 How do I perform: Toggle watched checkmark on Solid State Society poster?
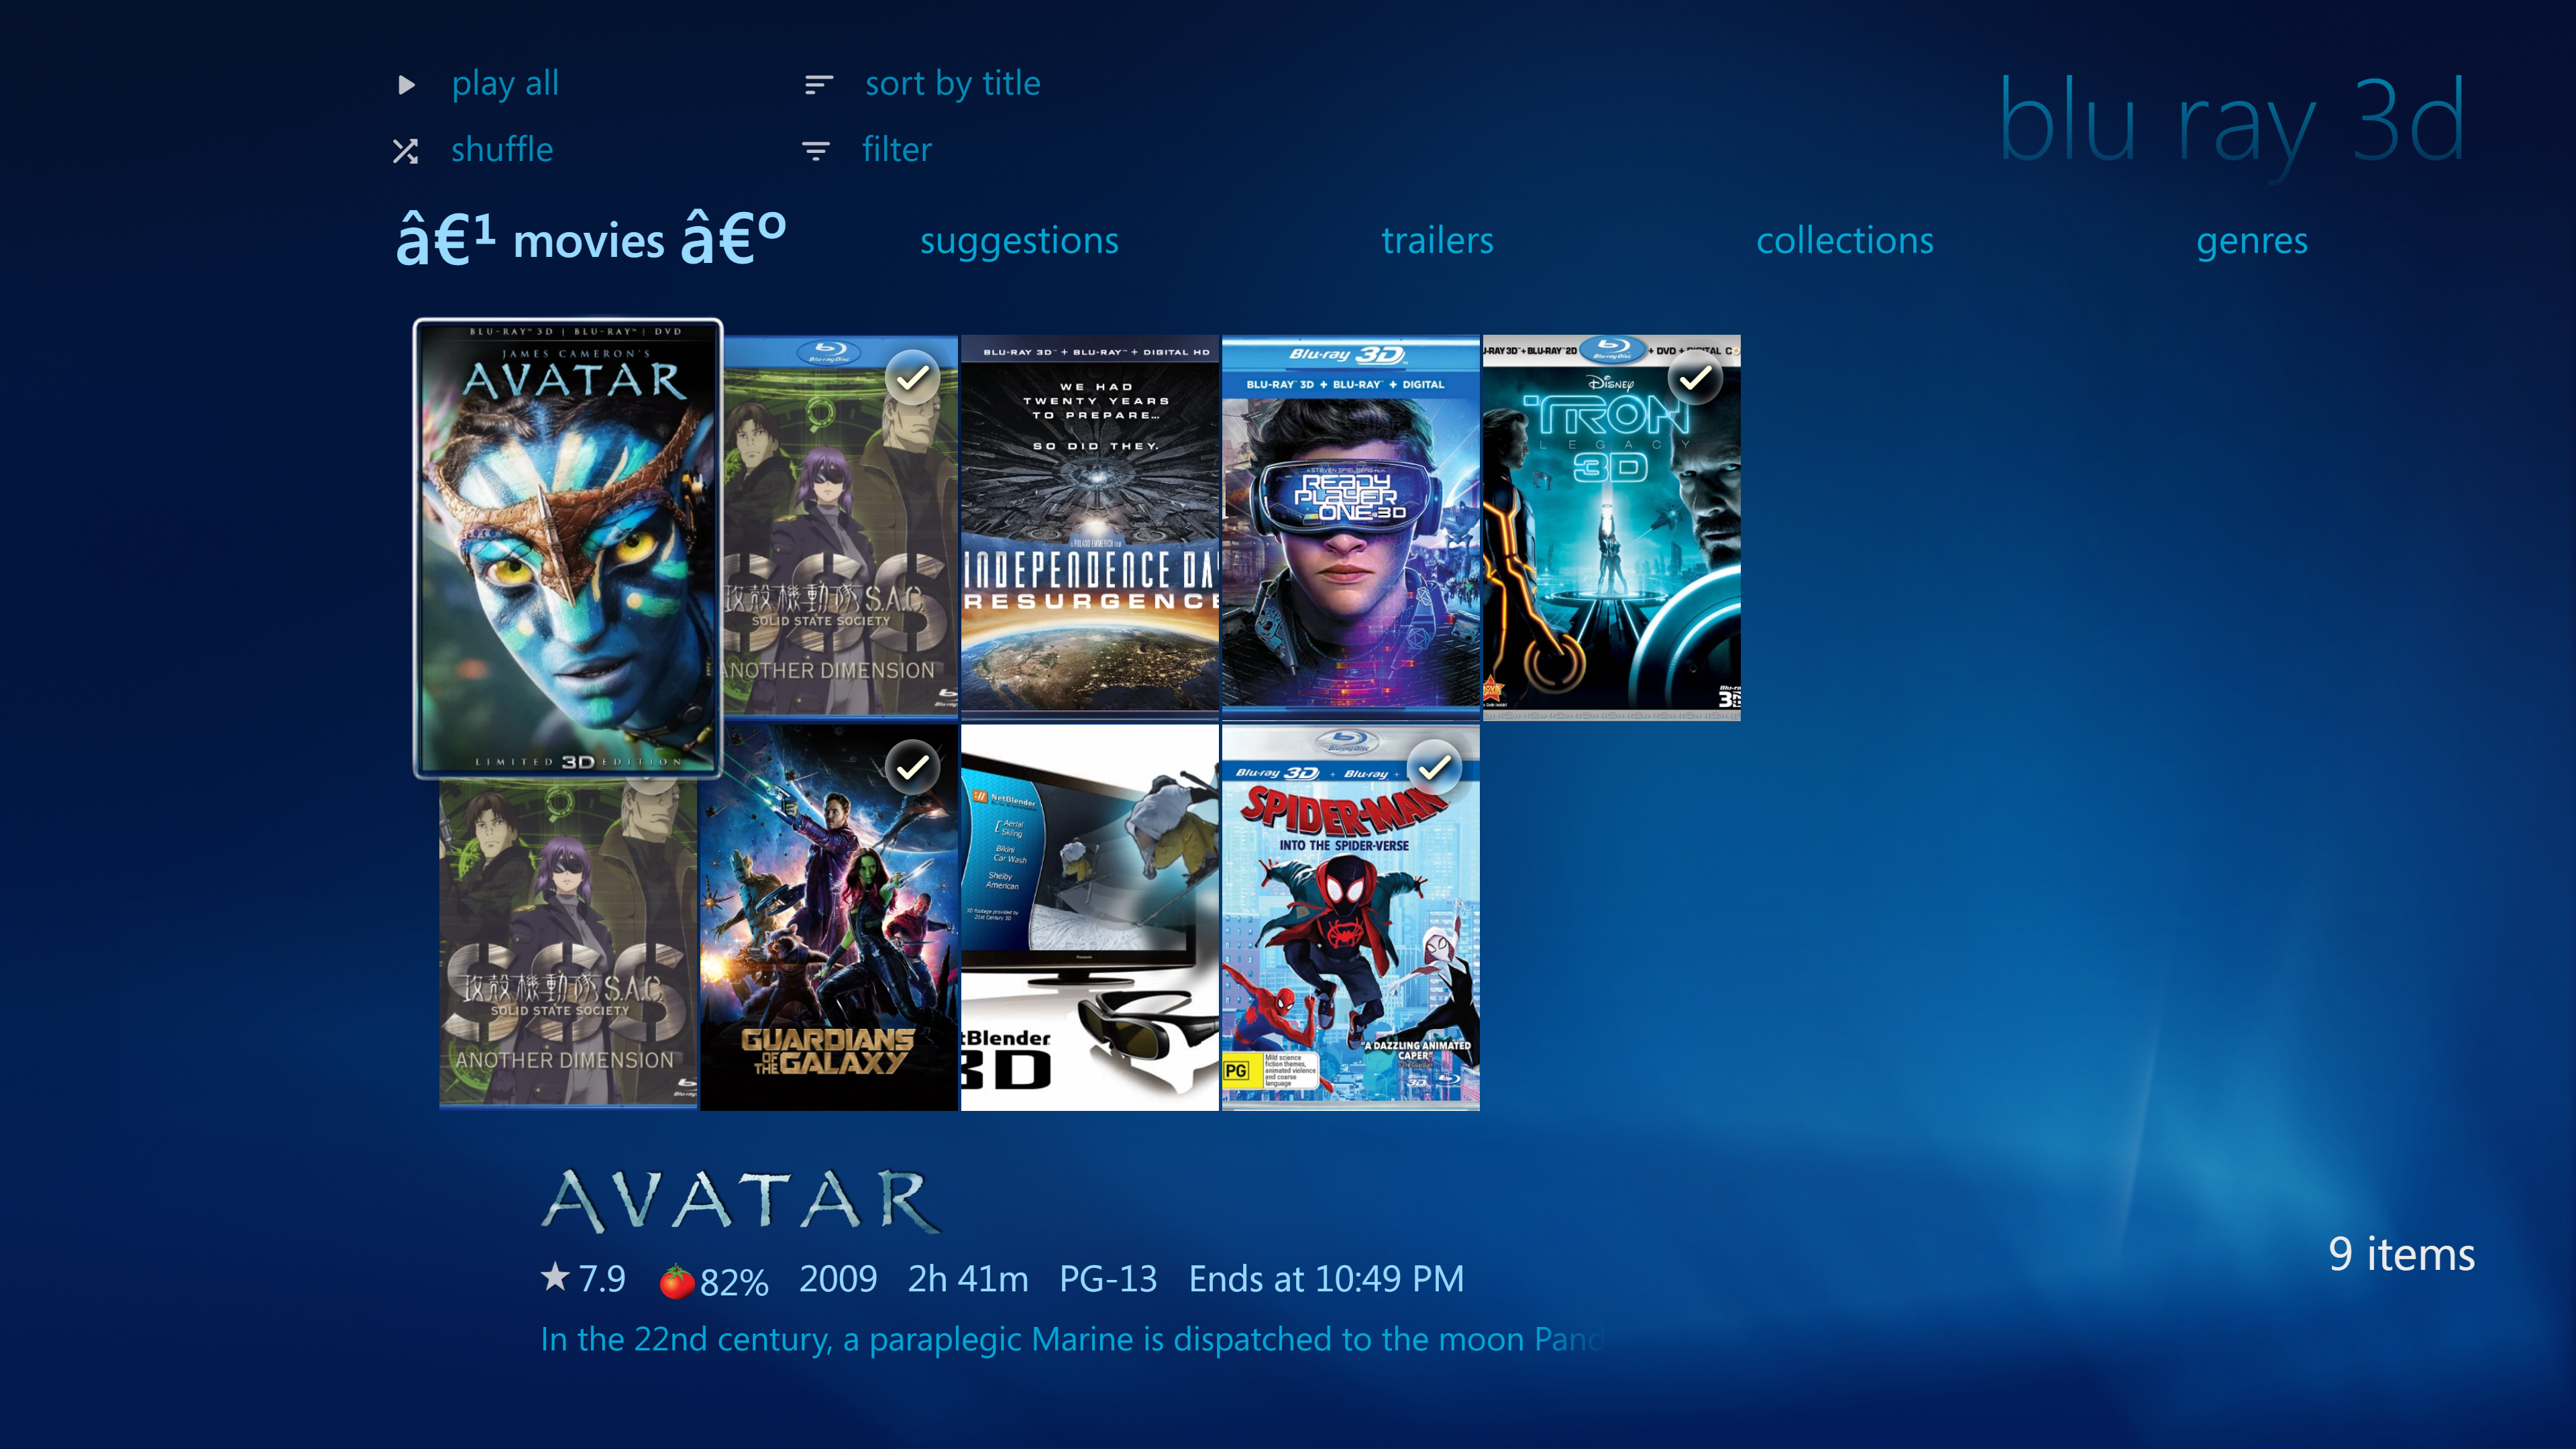point(912,378)
